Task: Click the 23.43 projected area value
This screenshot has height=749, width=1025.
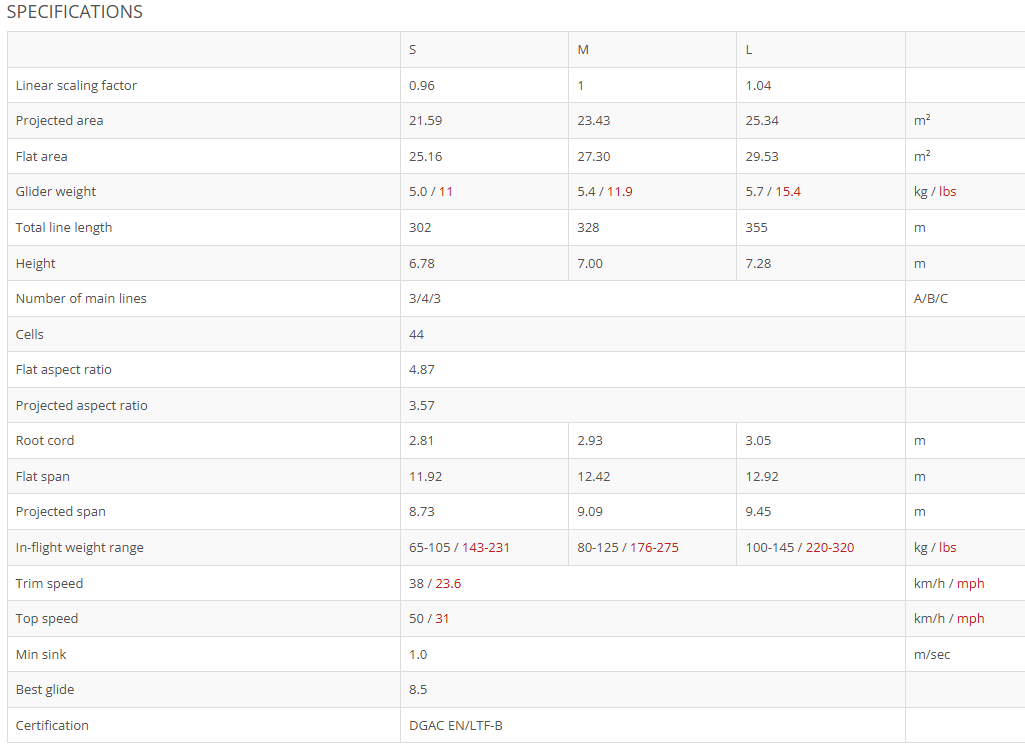Action: [594, 121]
